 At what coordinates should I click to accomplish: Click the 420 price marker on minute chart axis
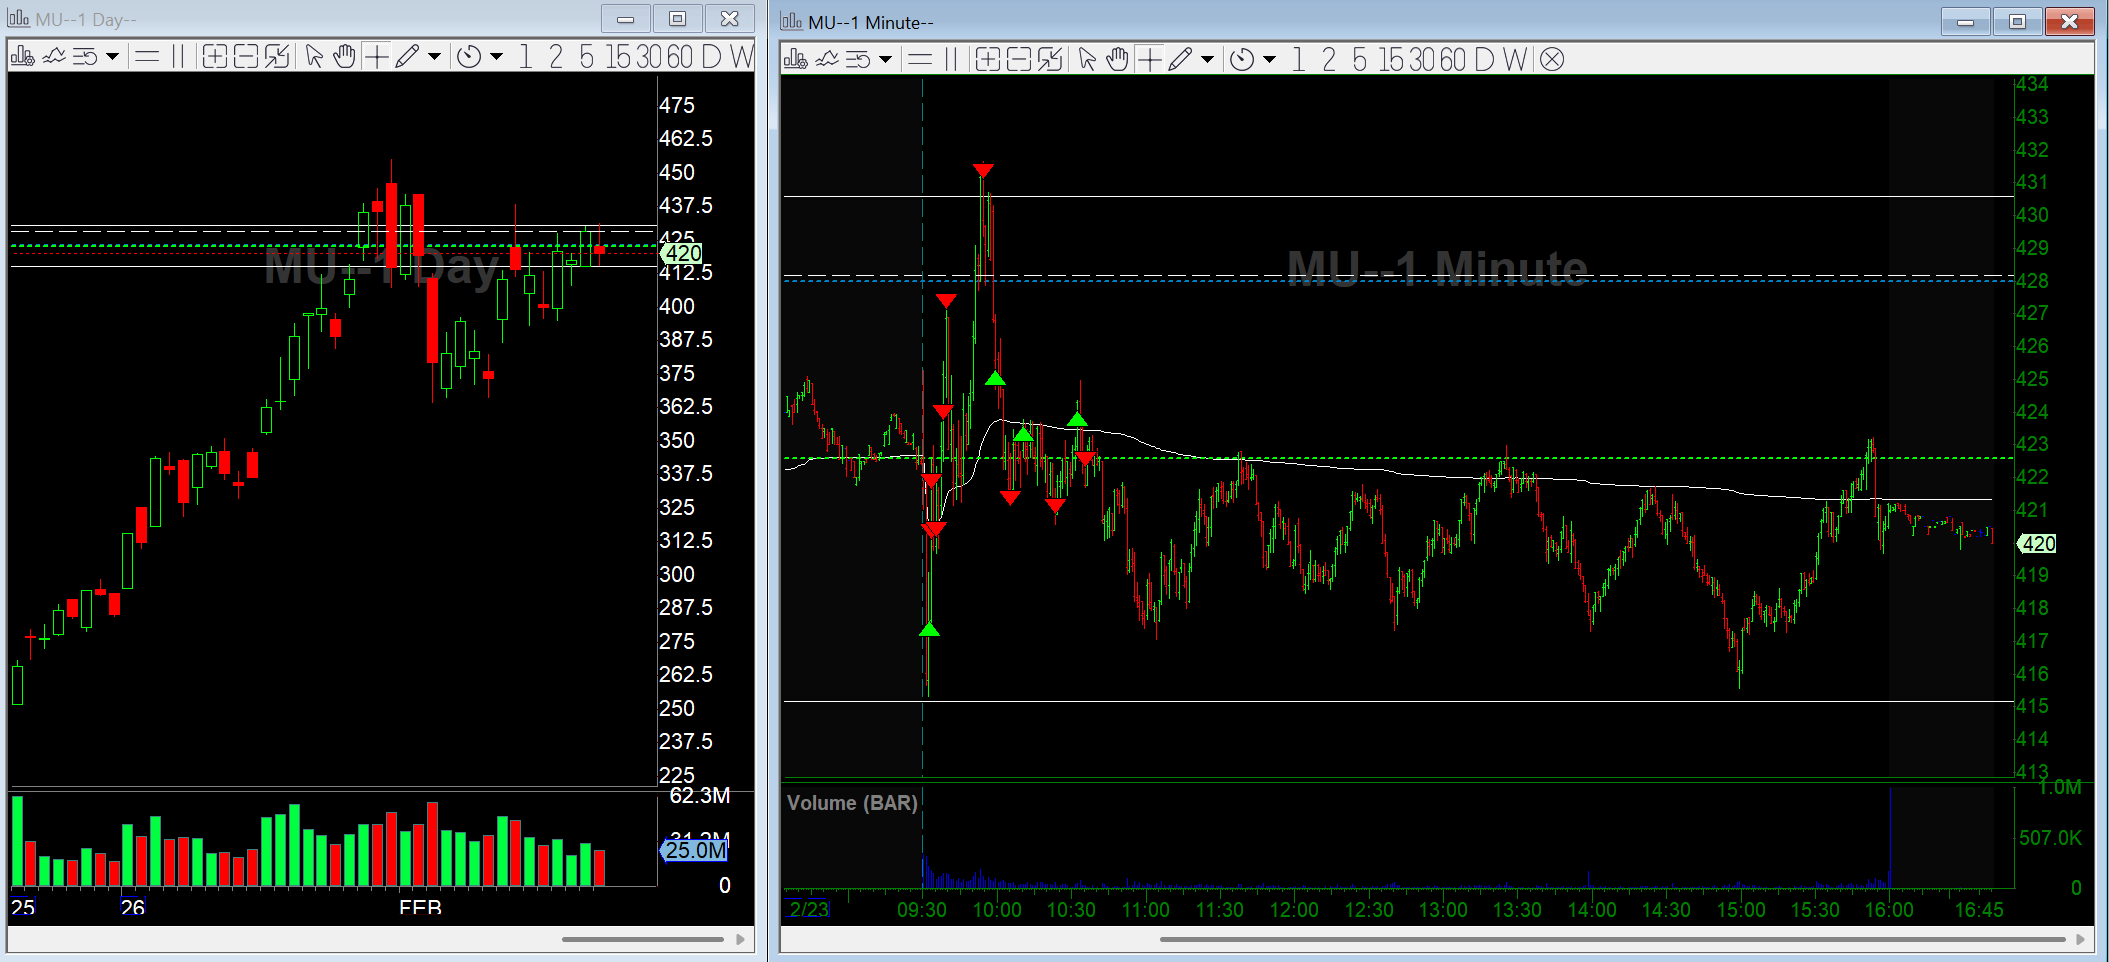pos(2036,543)
